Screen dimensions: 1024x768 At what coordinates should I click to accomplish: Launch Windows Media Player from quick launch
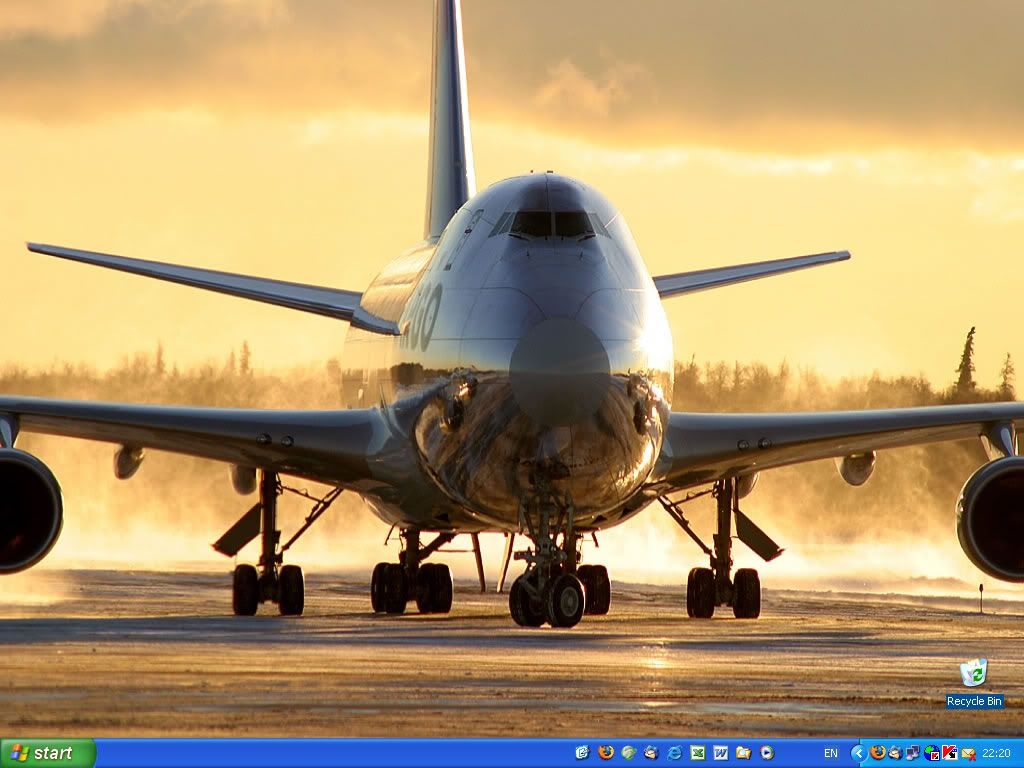(767, 753)
